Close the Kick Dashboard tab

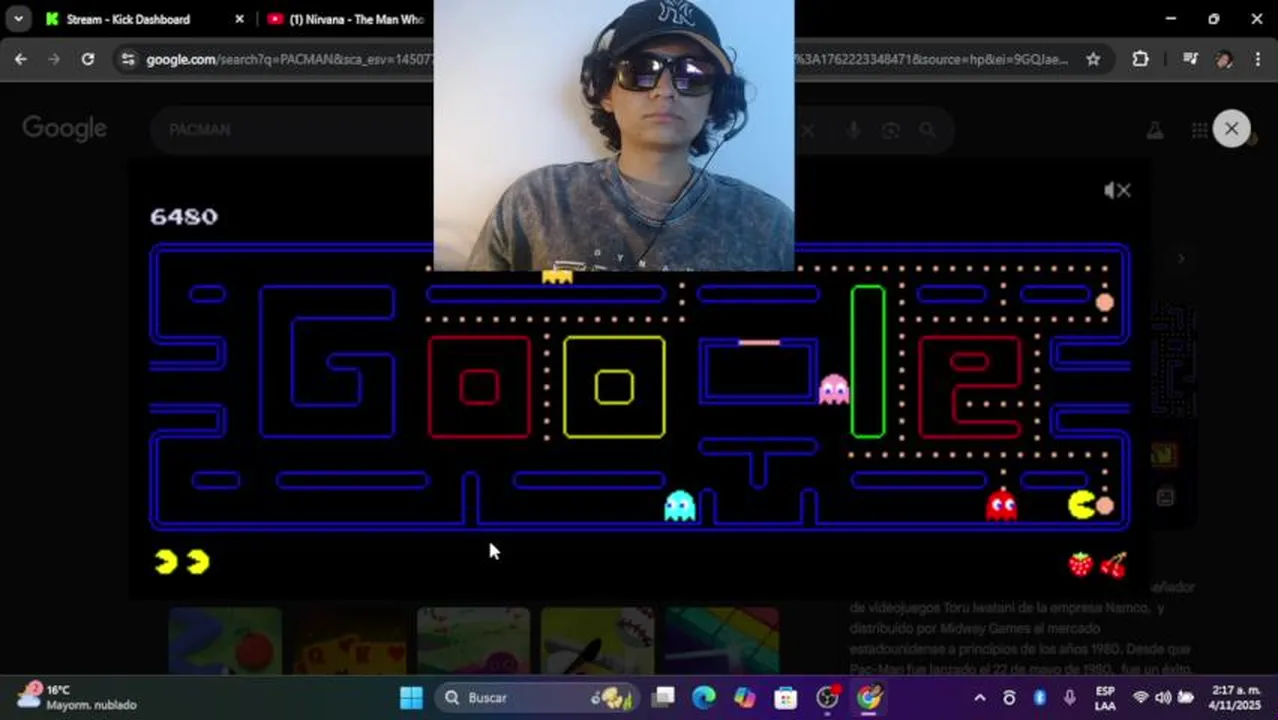[x=239, y=19]
